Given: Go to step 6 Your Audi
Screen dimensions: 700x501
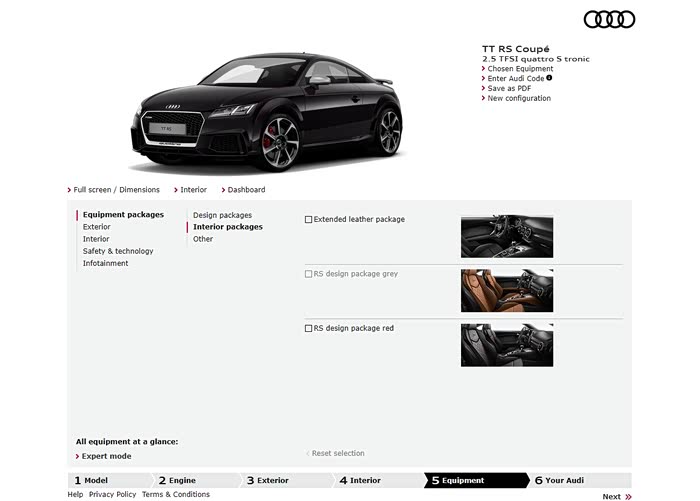Looking at the screenshot, I should click(x=580, y=480).
